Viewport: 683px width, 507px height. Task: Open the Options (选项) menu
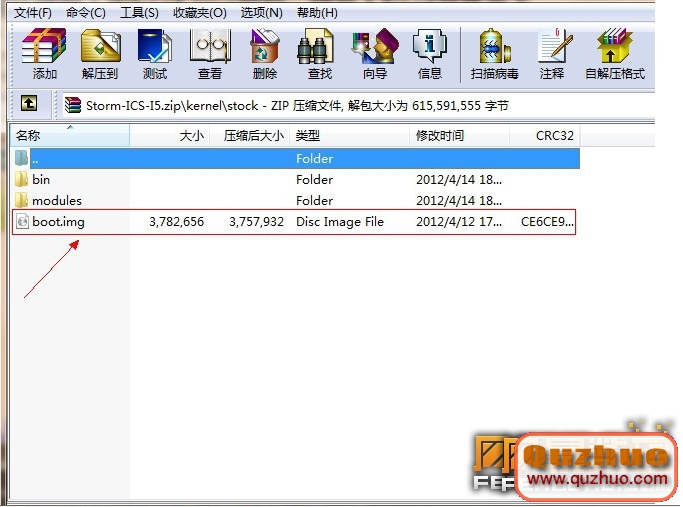(261, 13)
